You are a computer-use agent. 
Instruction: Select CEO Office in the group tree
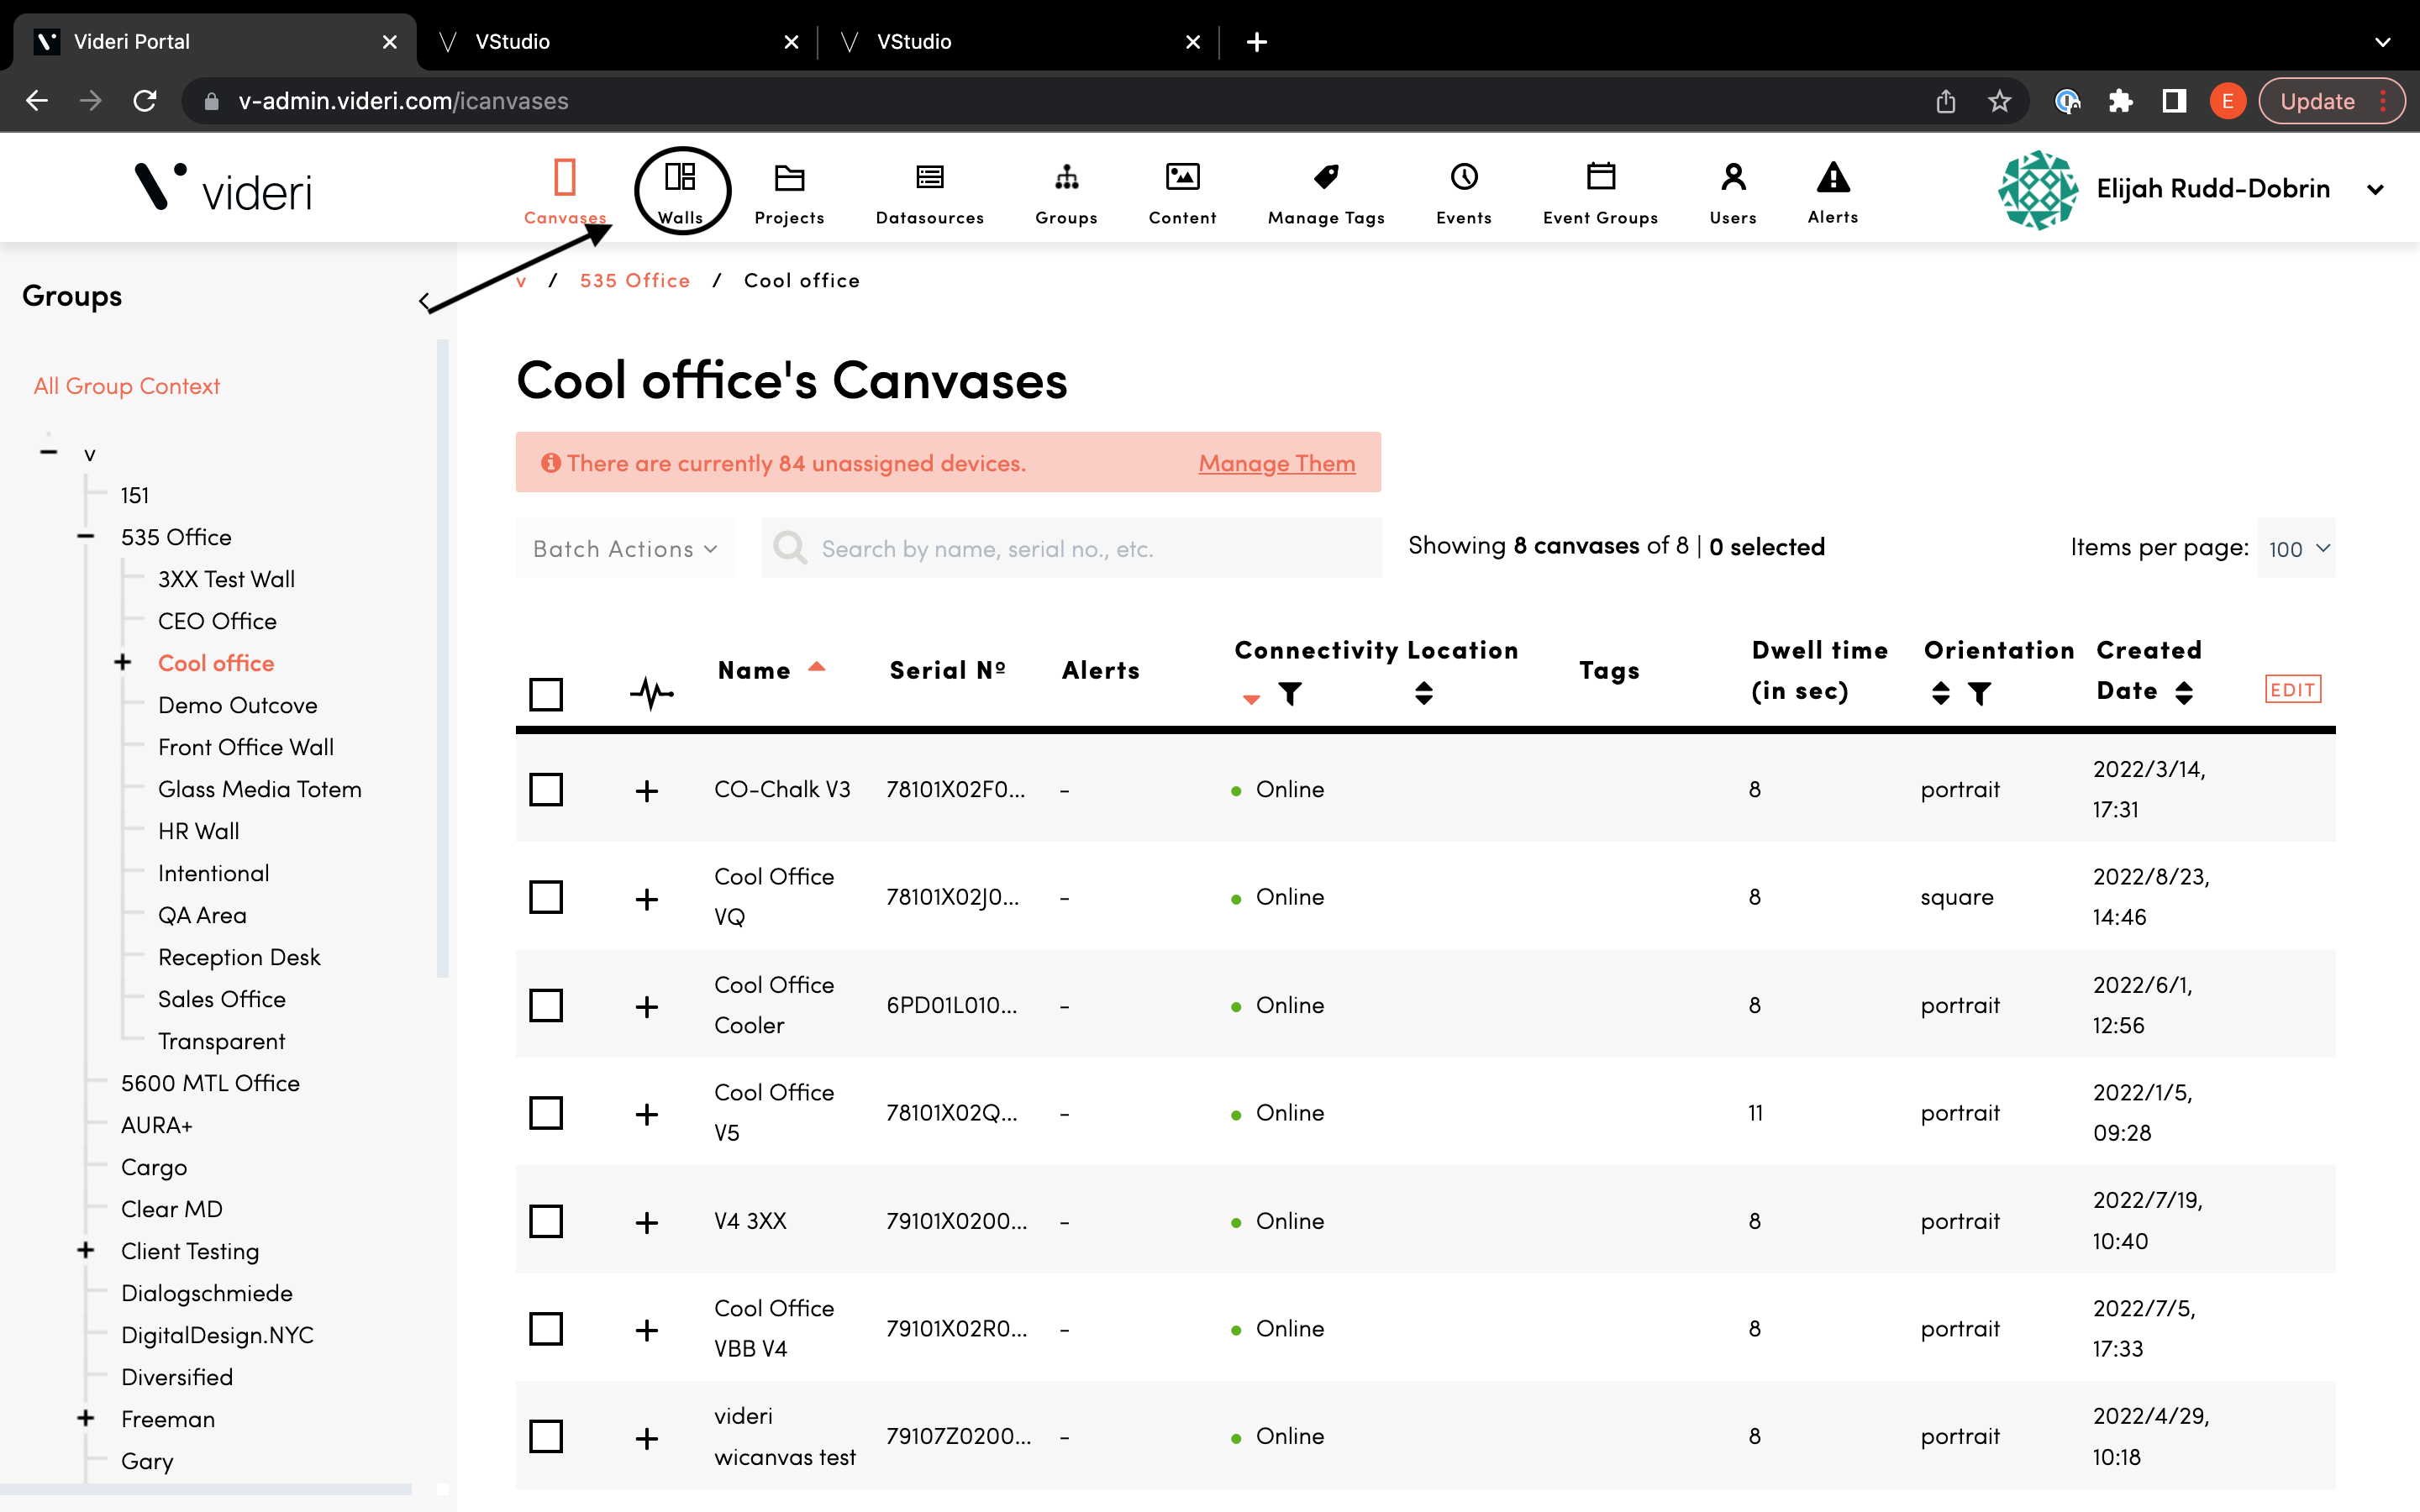(217, 621)
